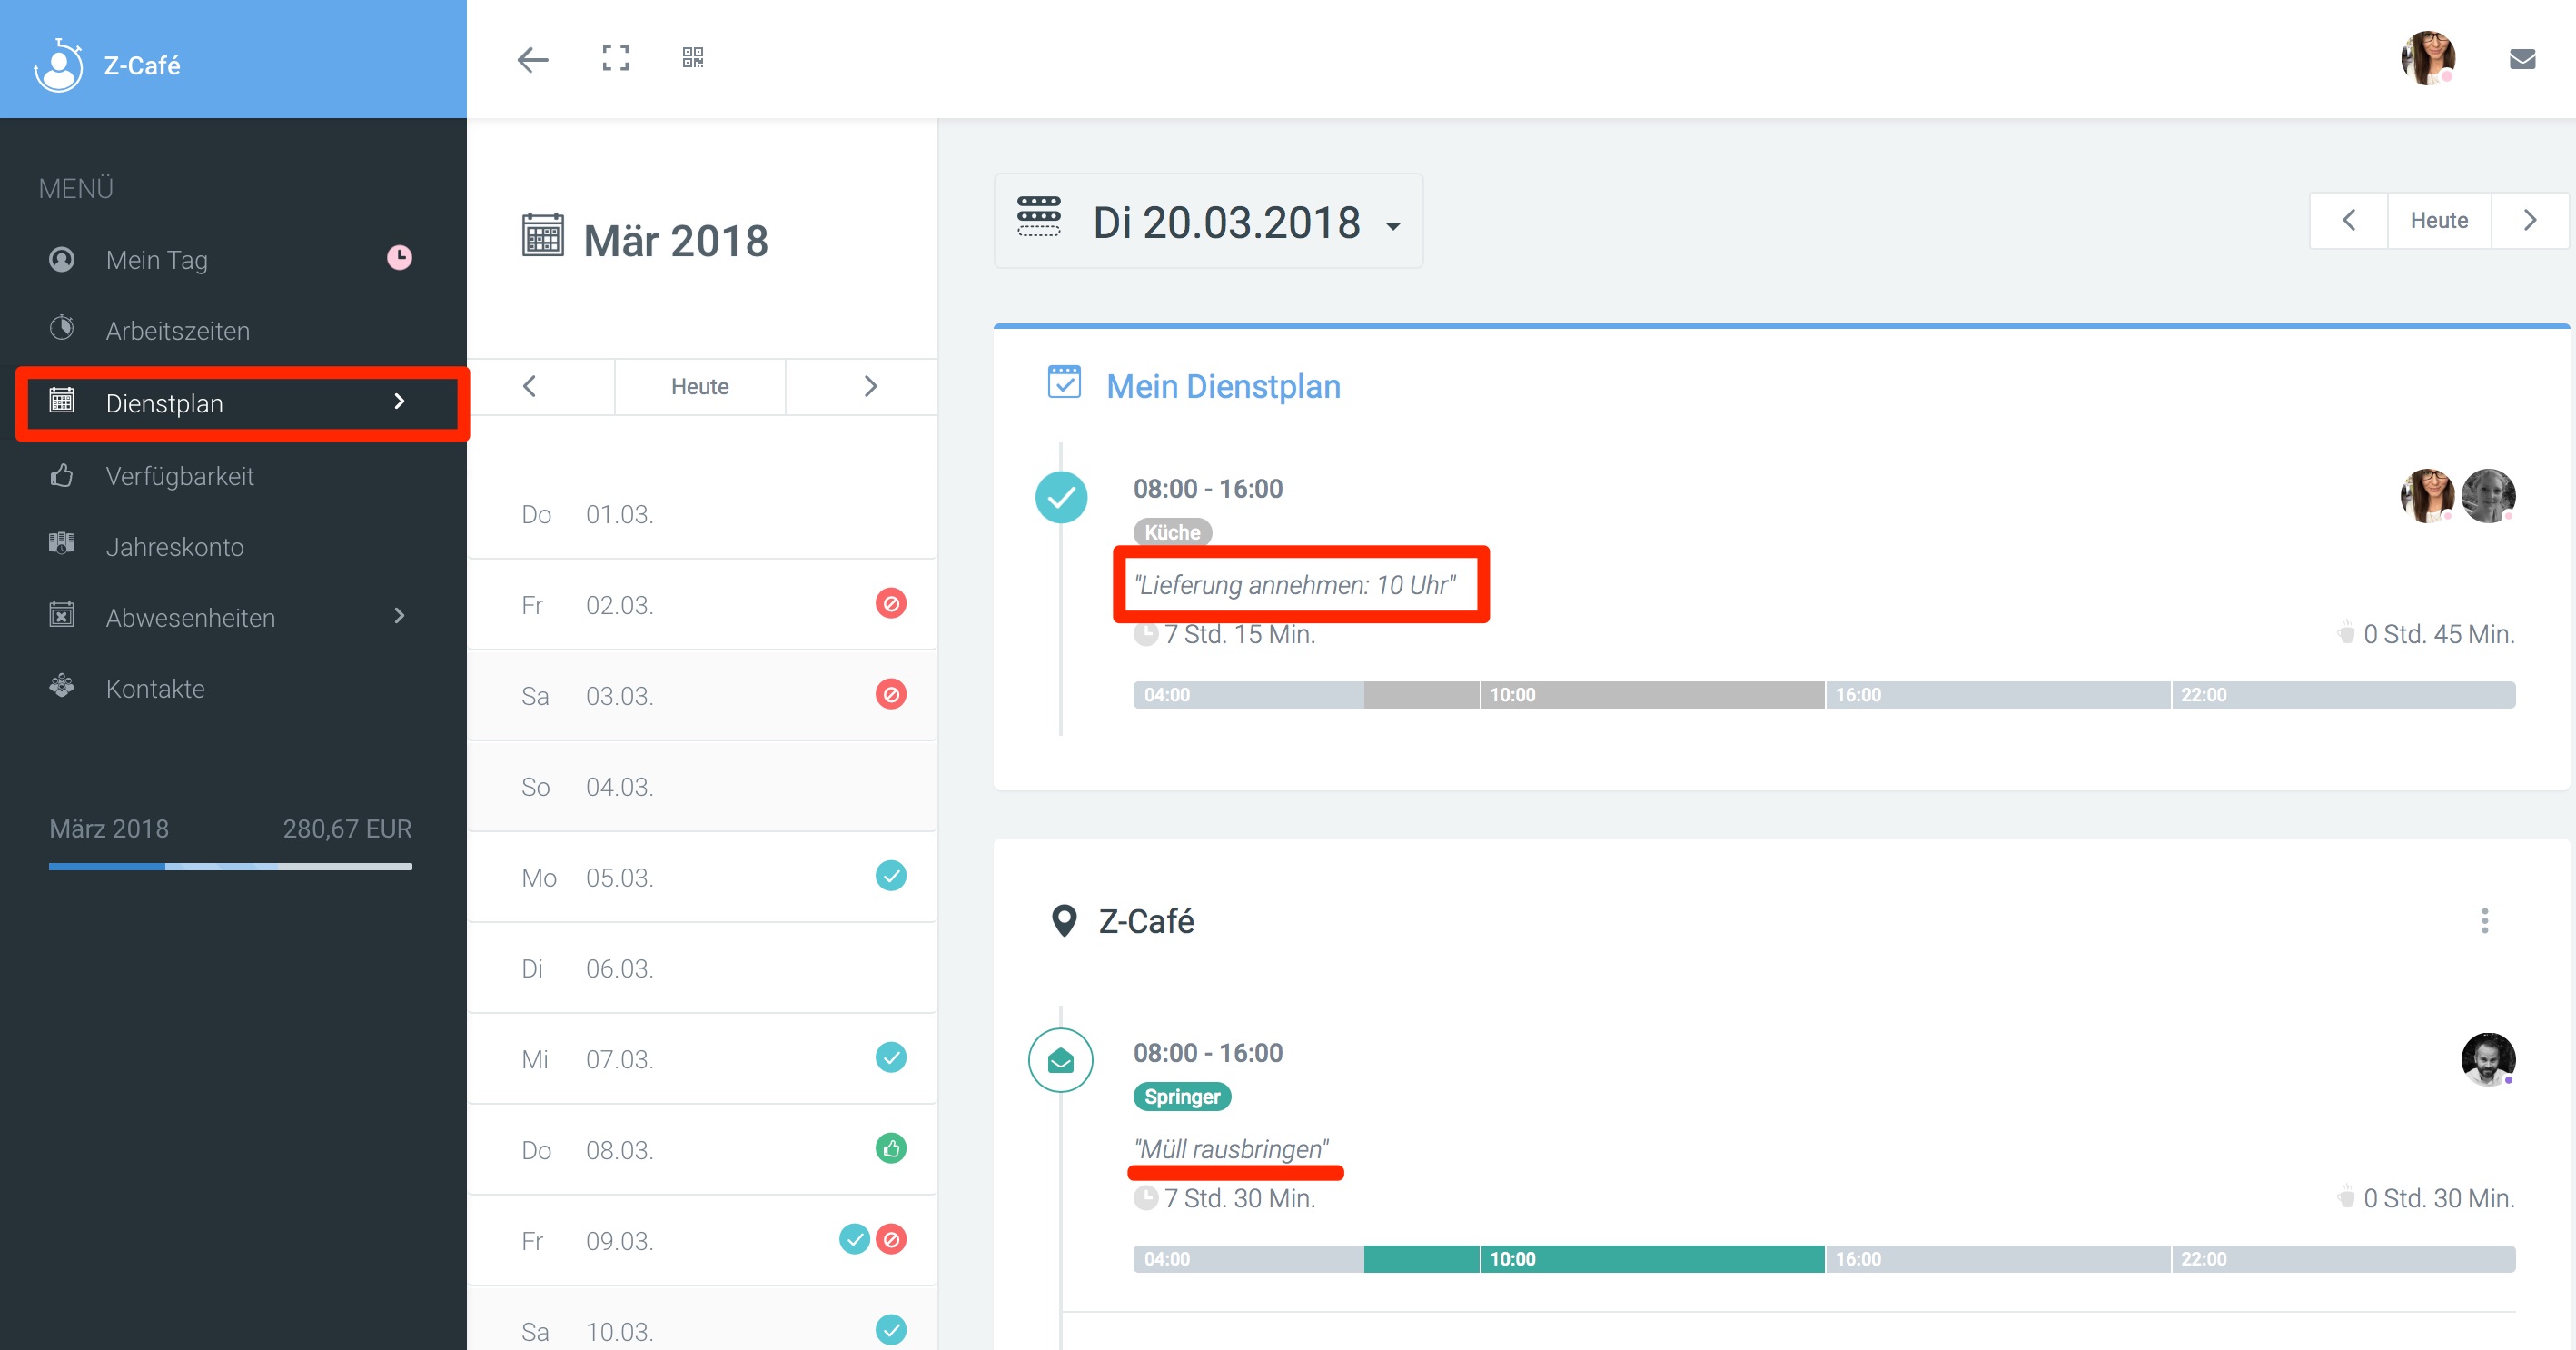This screenshot has height=1350, width=2576.
Task: Click the Mein Dienstplan heading
Action: [x=1223, y=386]
